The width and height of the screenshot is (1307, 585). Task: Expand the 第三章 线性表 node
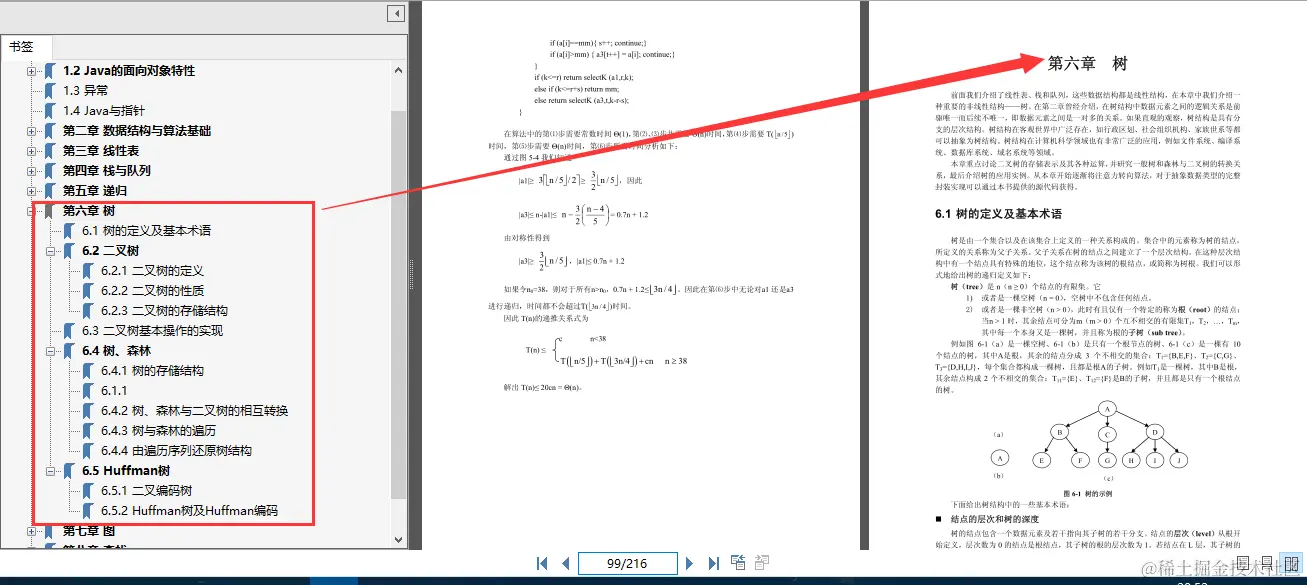pos(32,151)
